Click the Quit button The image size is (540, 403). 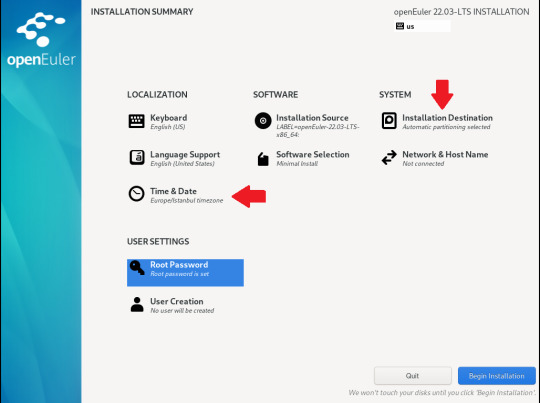413,376
